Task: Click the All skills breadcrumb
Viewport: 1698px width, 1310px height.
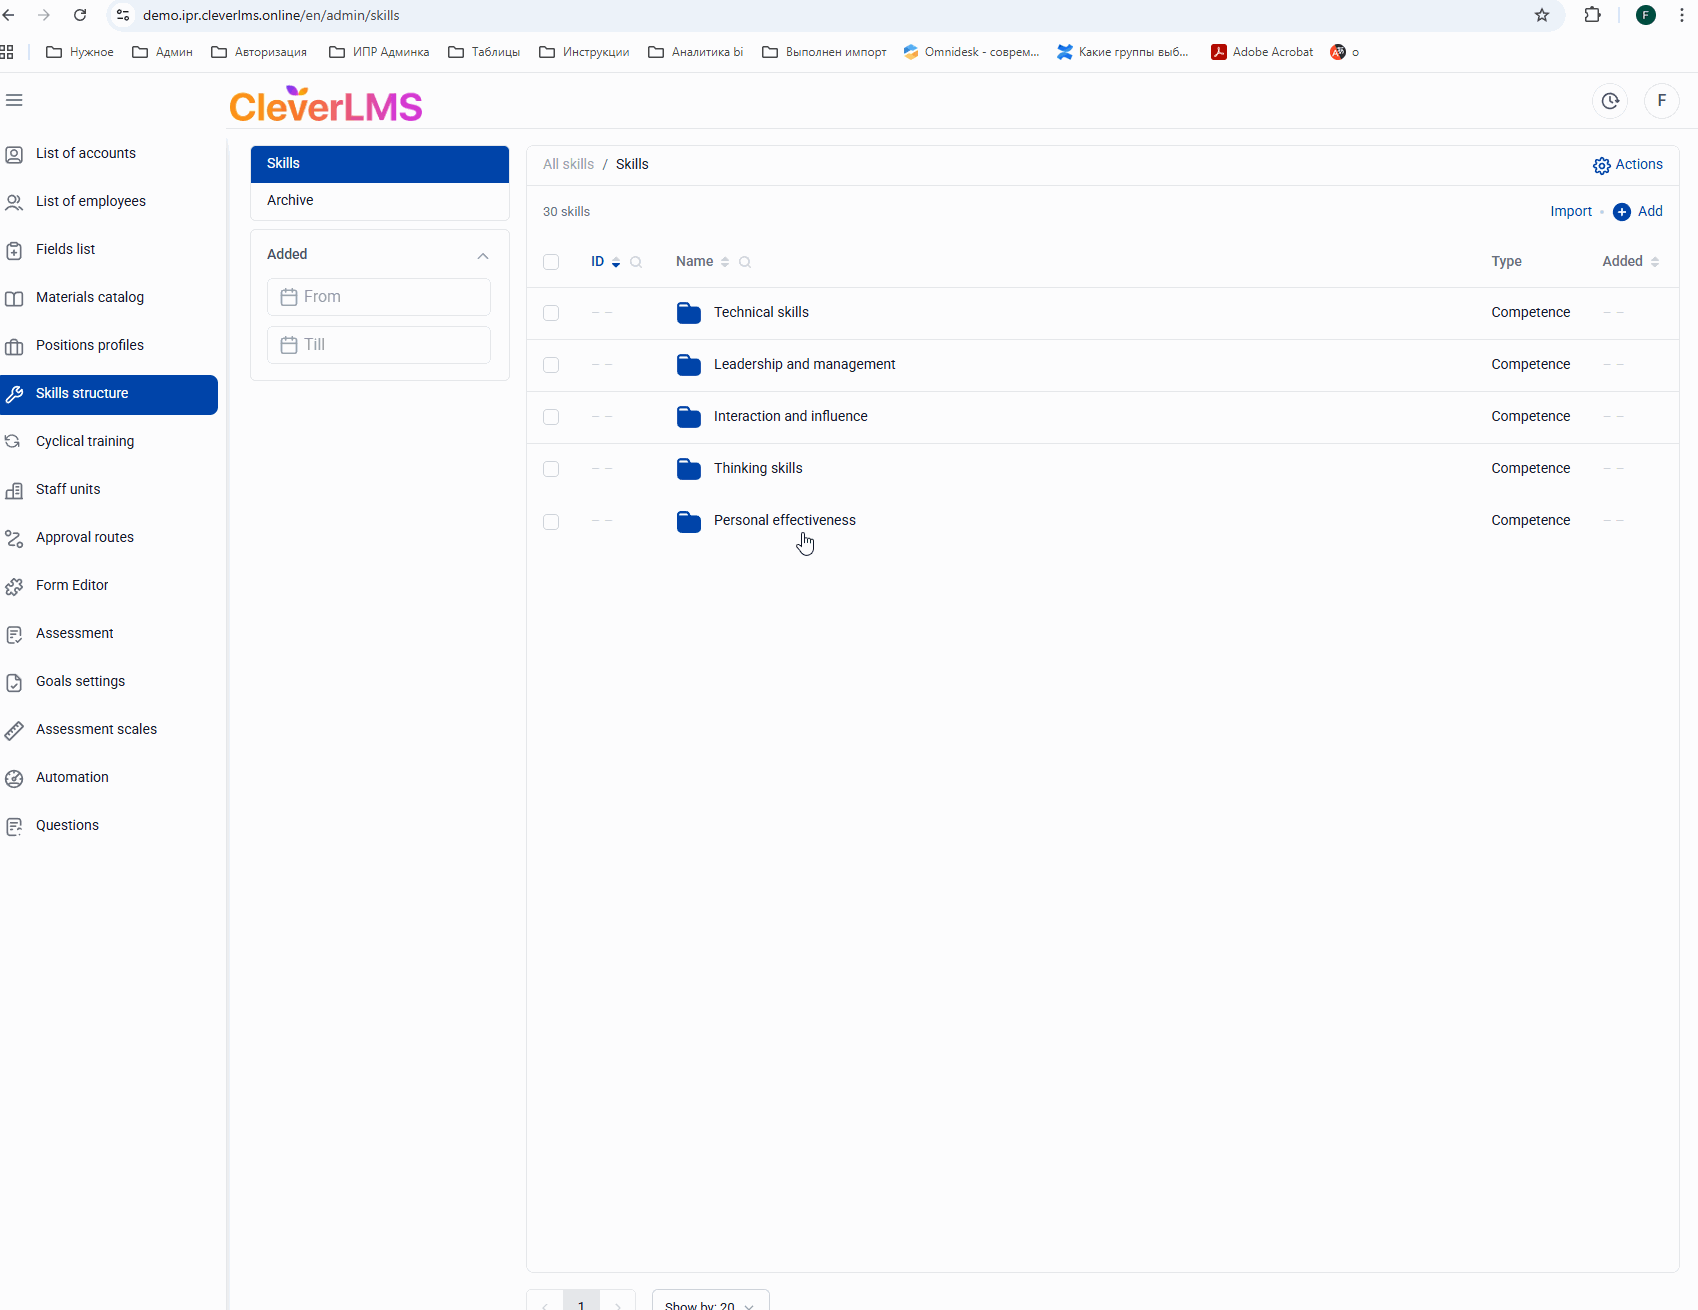Action: [568, 165]
